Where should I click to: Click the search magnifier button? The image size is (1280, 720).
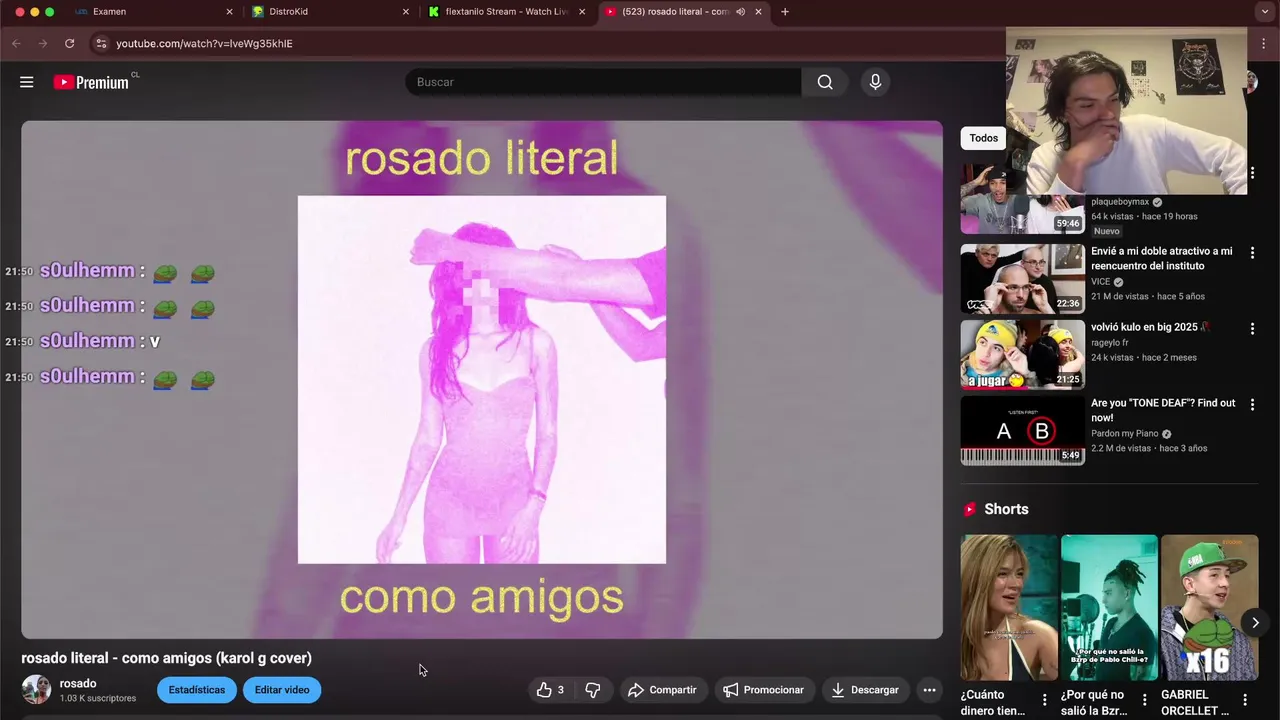825,82
